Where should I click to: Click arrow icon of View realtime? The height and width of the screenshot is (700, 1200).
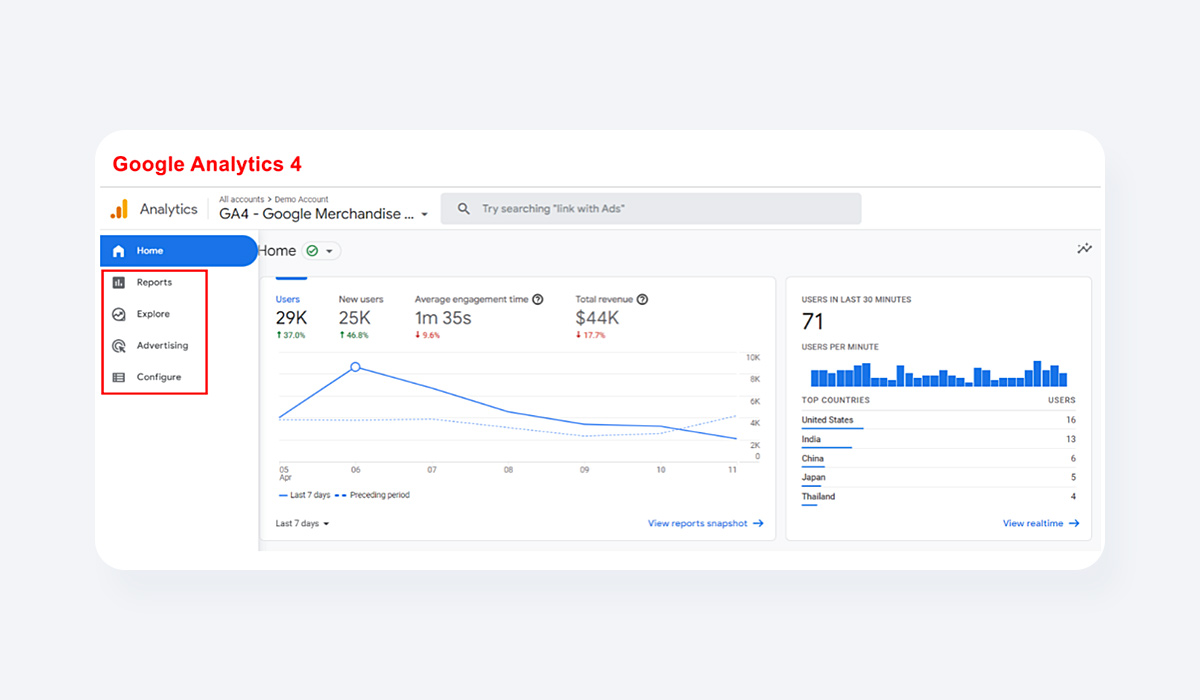click(x=1074, y=523)
